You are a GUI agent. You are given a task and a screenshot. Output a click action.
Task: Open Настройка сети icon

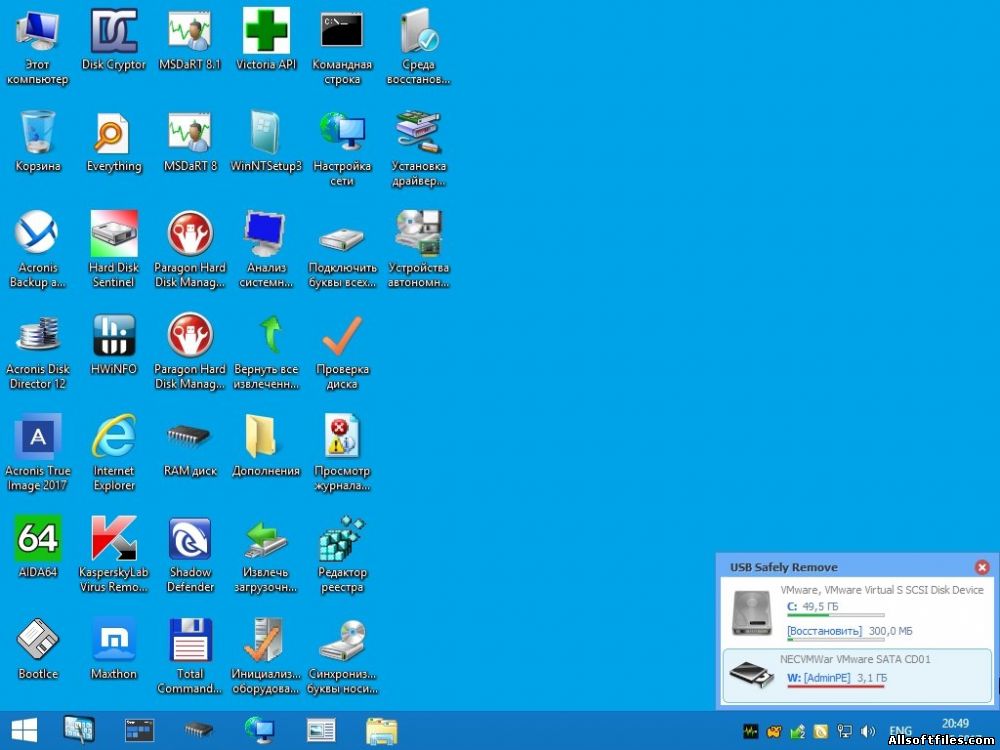click(x=342, y=148)
